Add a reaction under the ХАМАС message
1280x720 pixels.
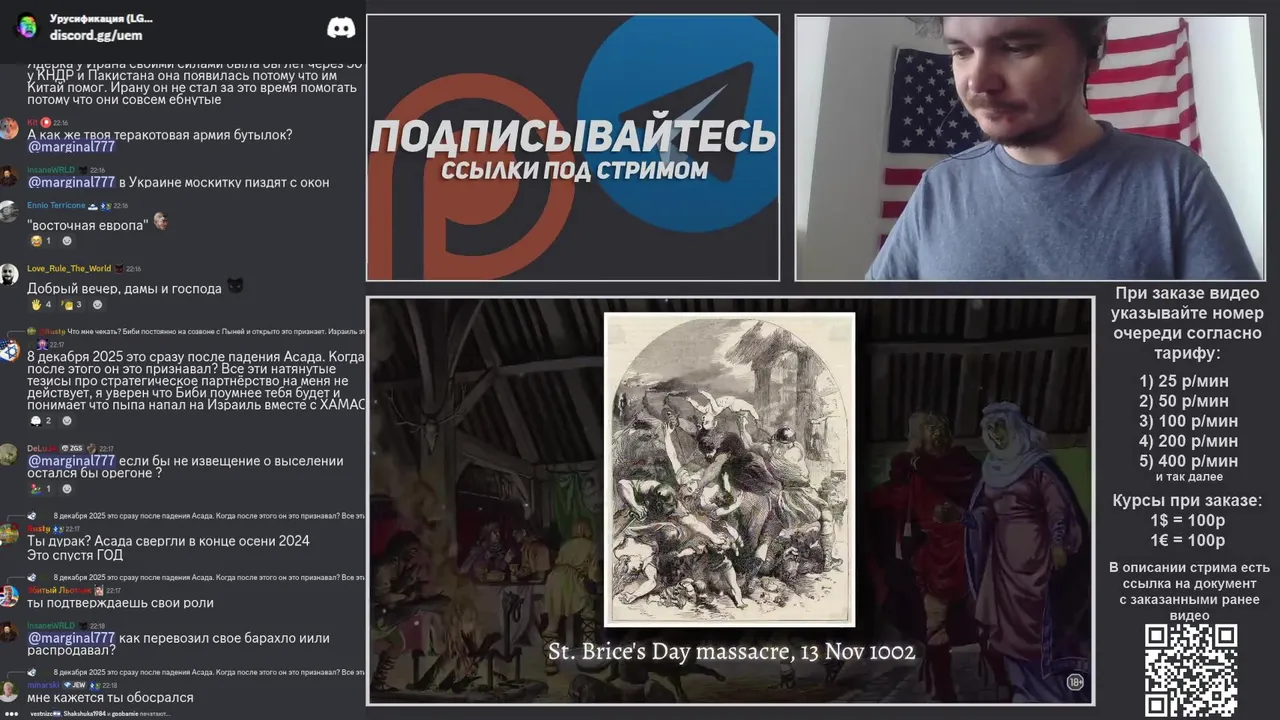67,420
